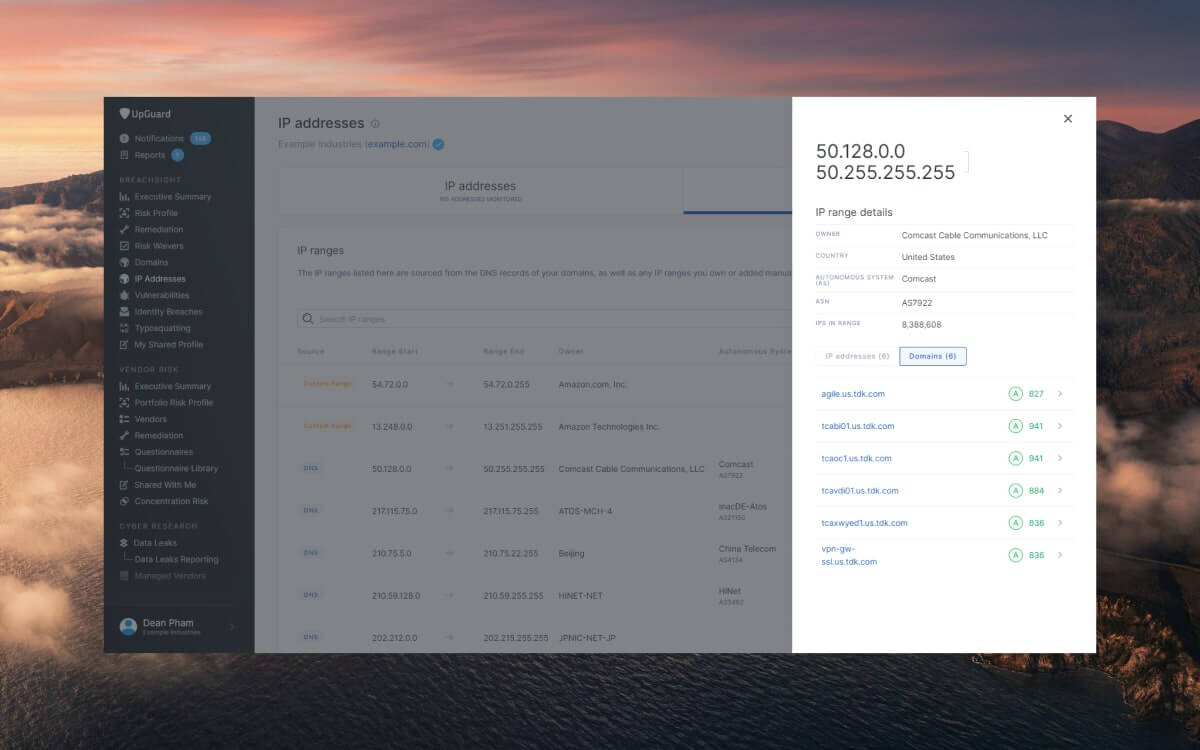Expand the tcaoc1.us.tdk.com row chevron
Image resolution: width=1200 pixels, height=750 pixels.
click(x=1060, y=458)
